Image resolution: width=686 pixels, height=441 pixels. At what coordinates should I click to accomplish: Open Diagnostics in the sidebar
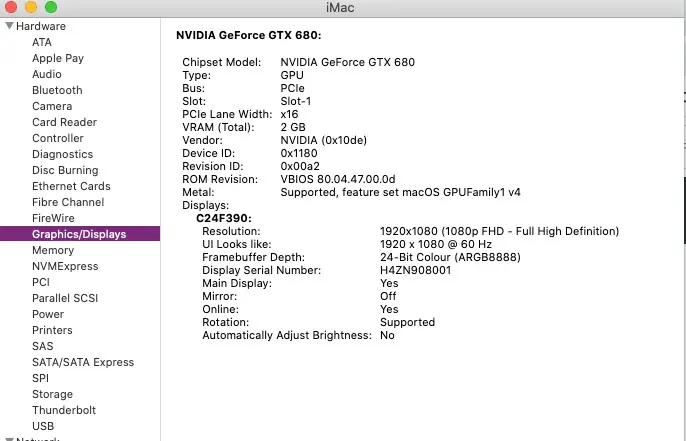point(62,154)
